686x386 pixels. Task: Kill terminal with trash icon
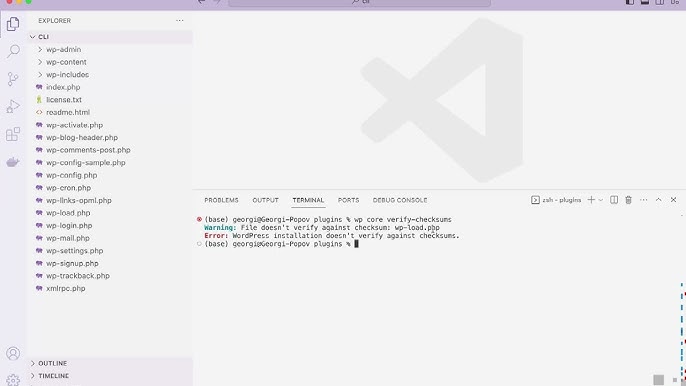(628, 200)
